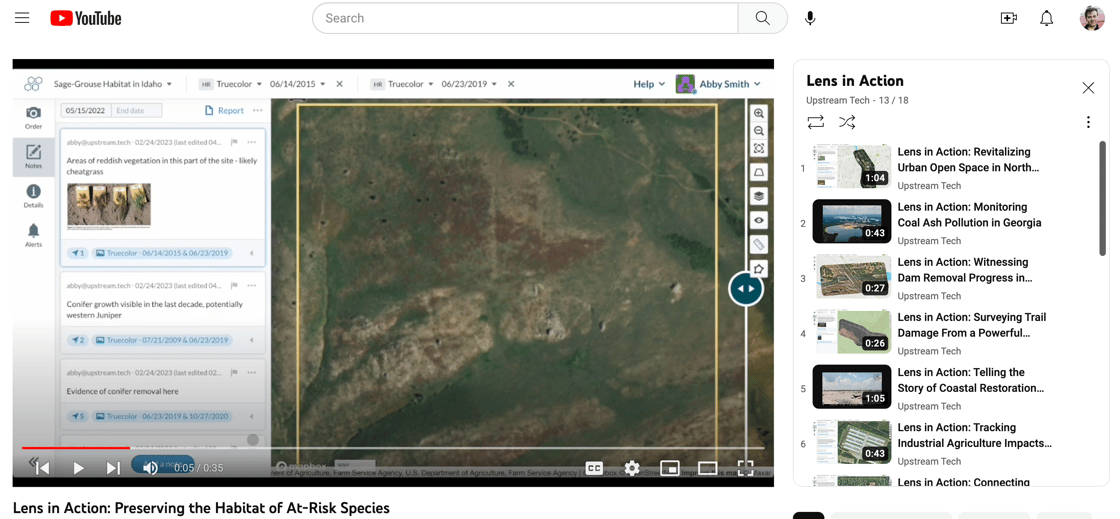
Task: Open the second Truecolor layer dropdown
Action: (x=411, y=84)
